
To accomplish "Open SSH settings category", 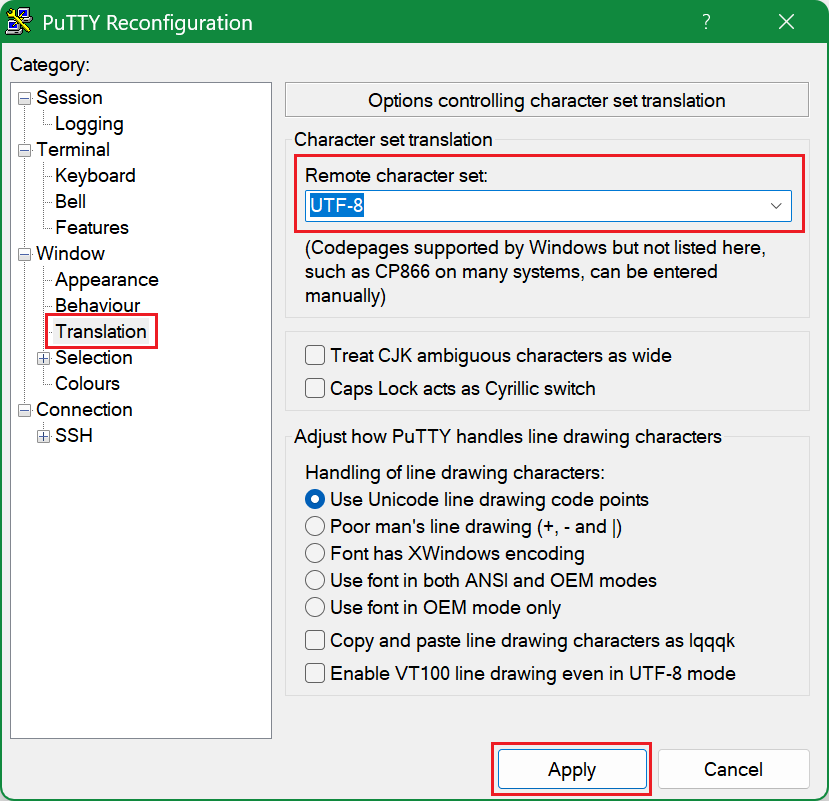I will (73, 436).
